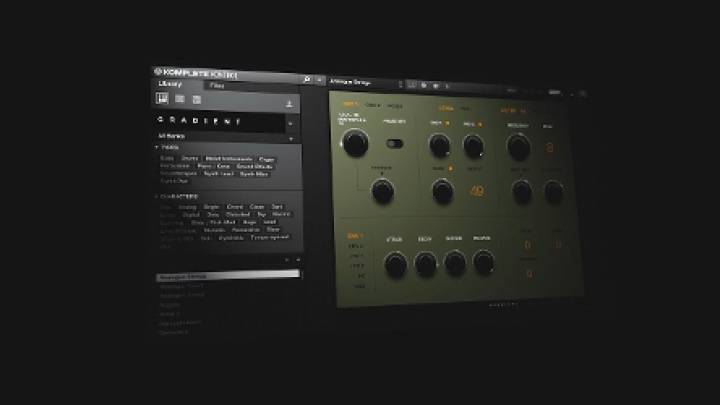
Task: Filter by Synthetic character tag
Action: tap(231, 238)
